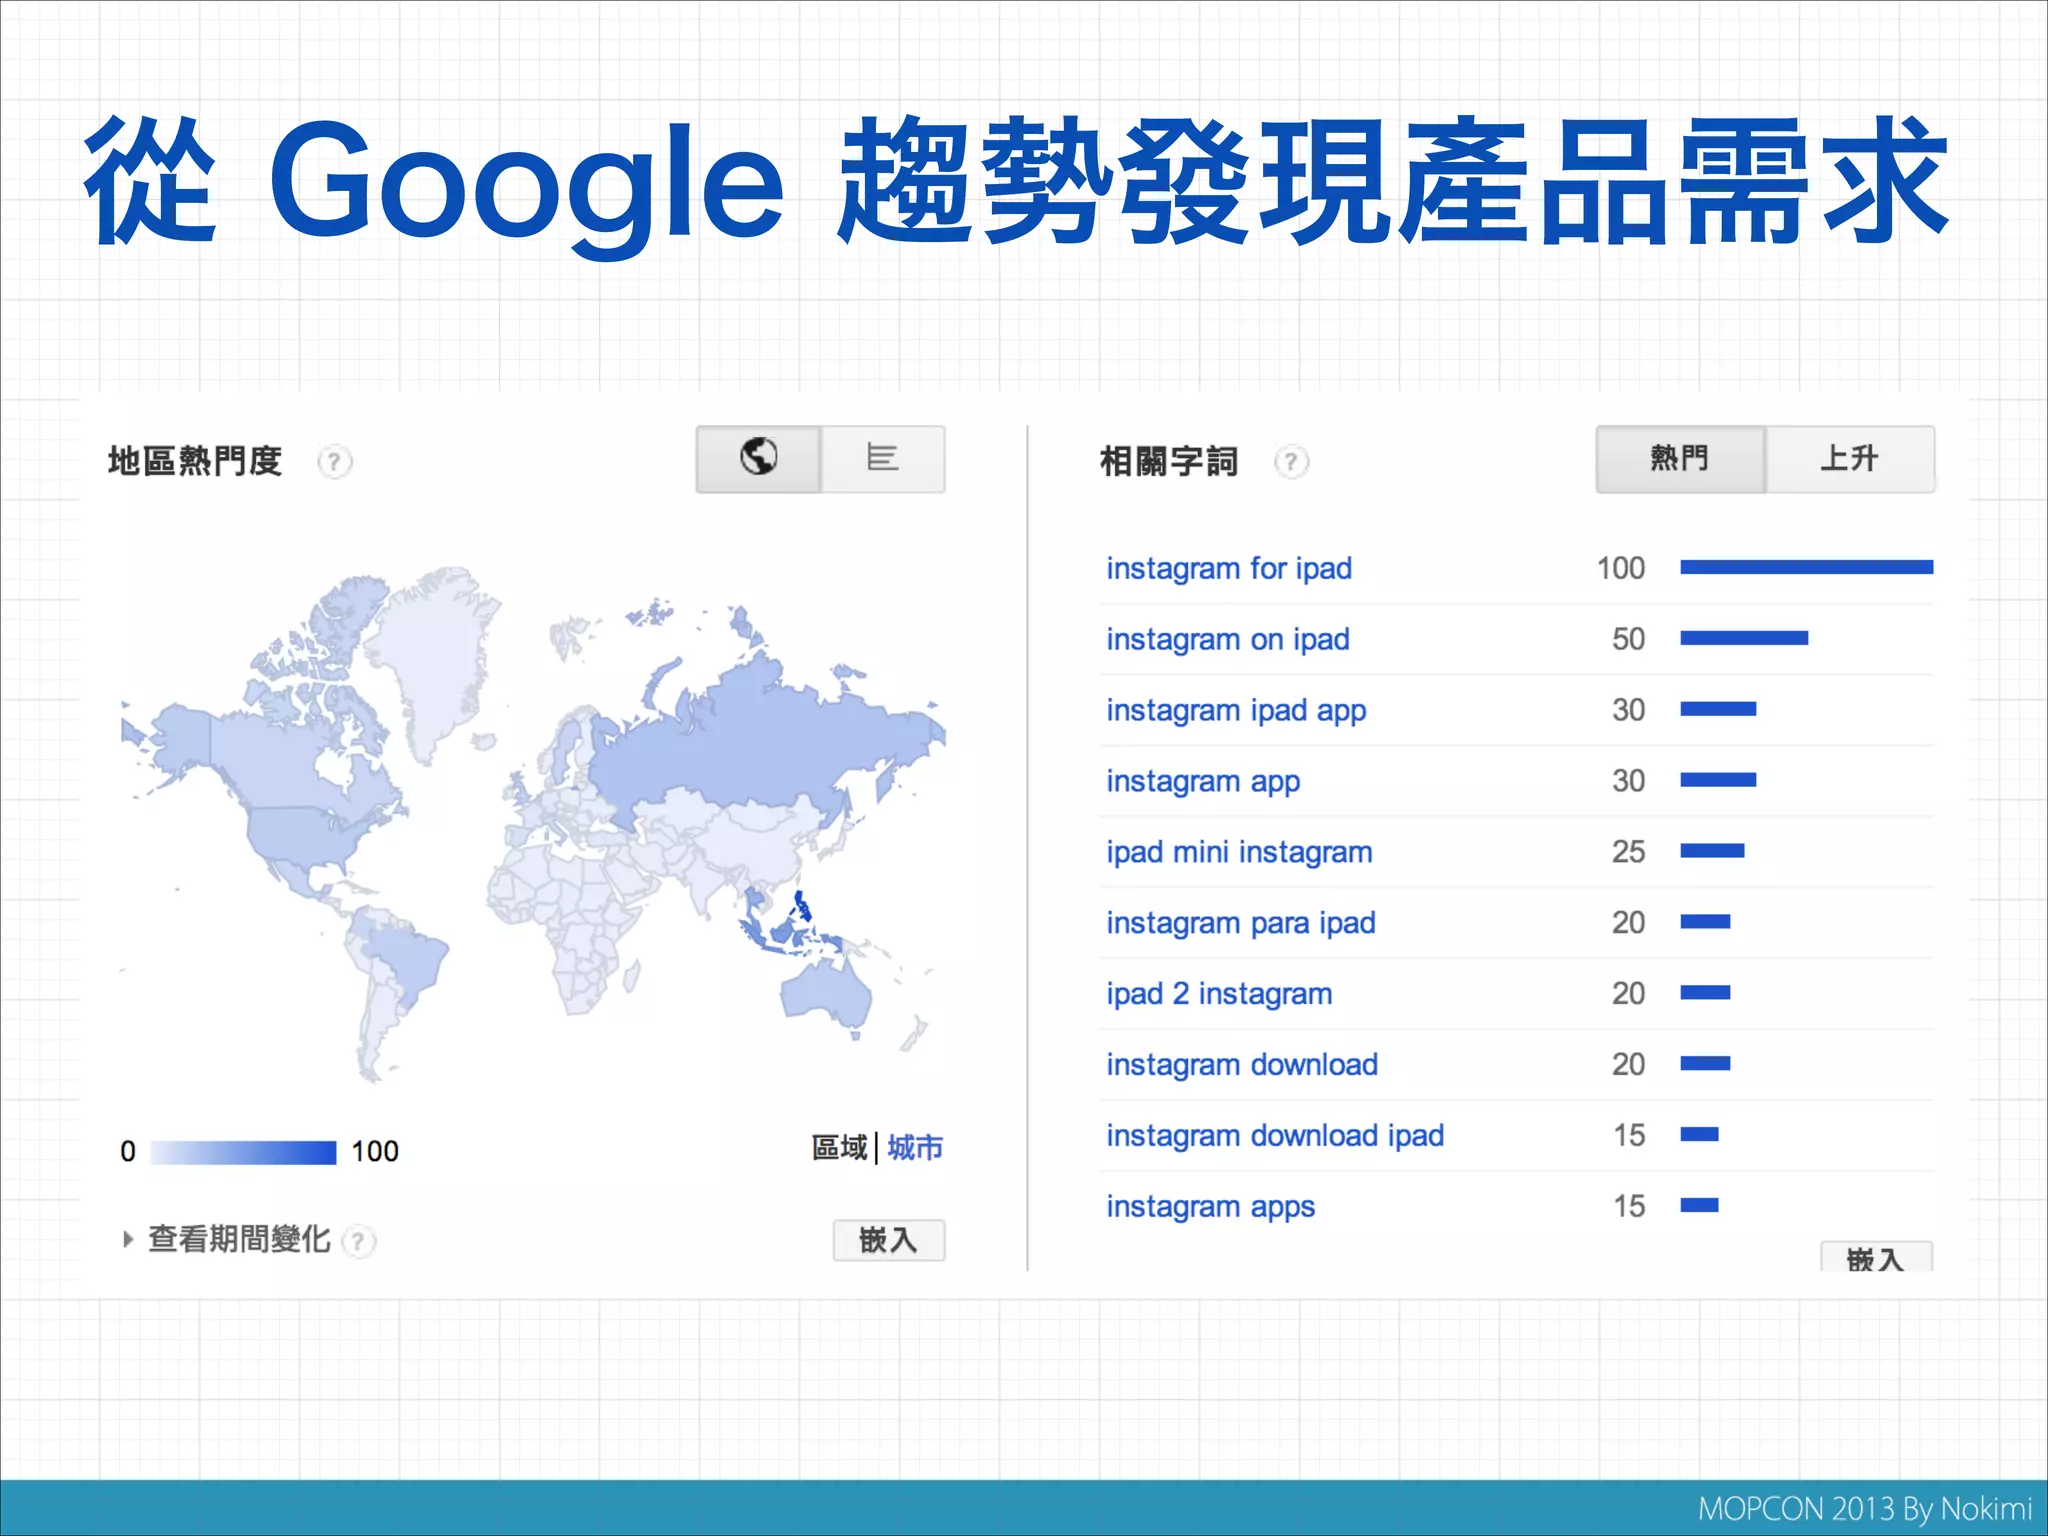Open the 'ipad 2 instagram' term

pos(1219,994)
